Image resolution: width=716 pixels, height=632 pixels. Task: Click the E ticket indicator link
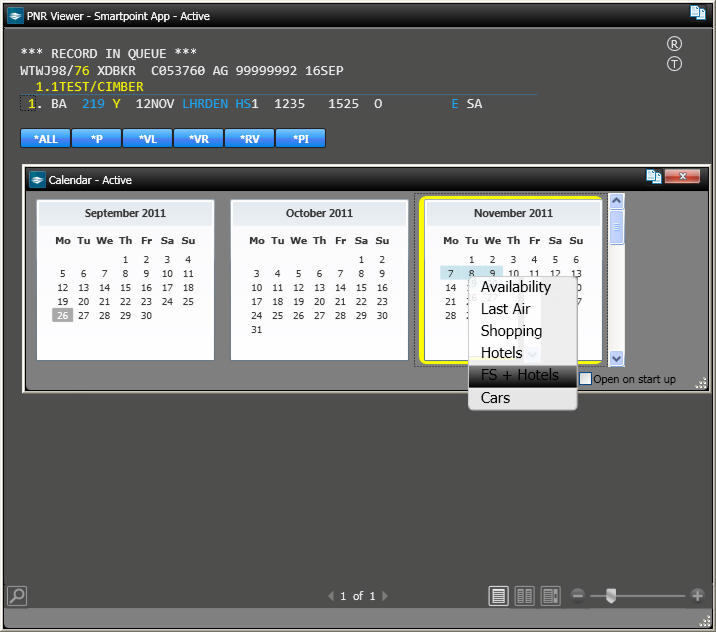455,104
